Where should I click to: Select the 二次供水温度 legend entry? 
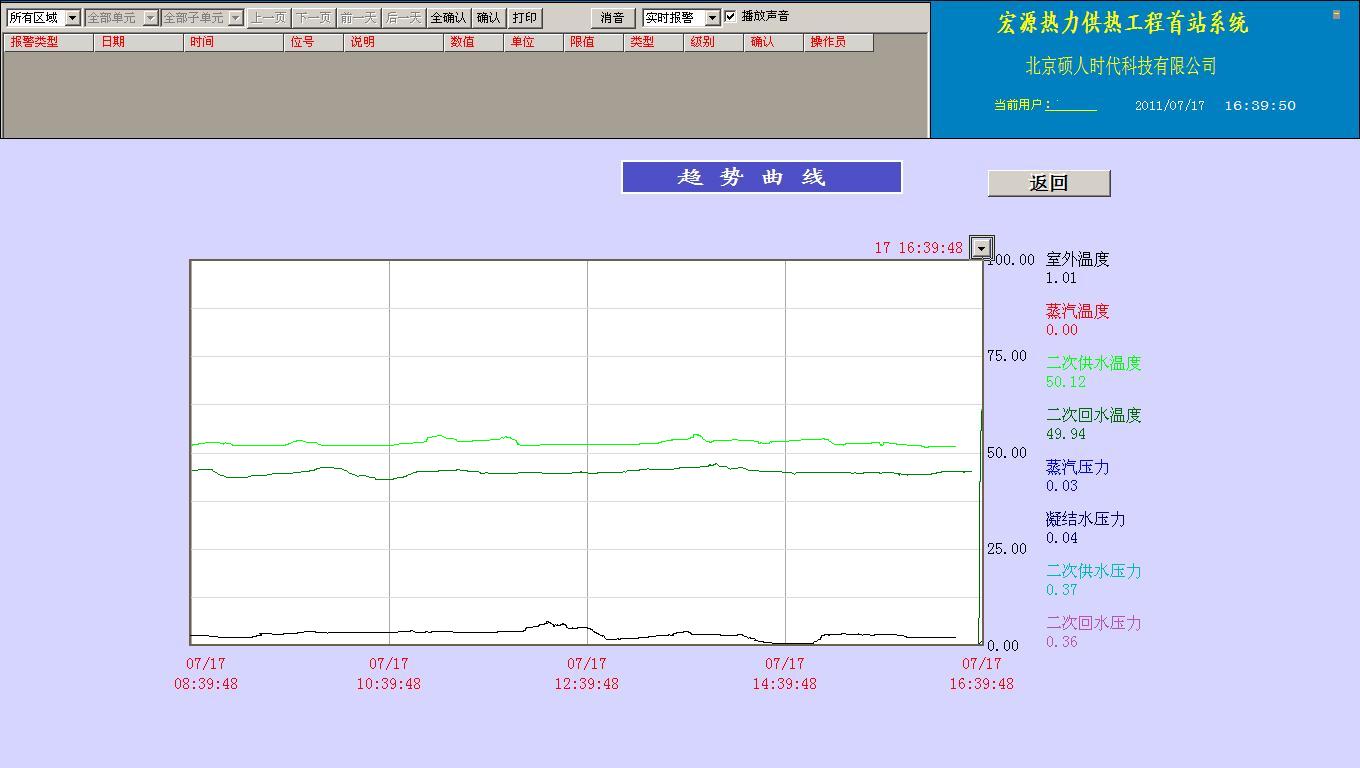click(x=1093, y=364)
